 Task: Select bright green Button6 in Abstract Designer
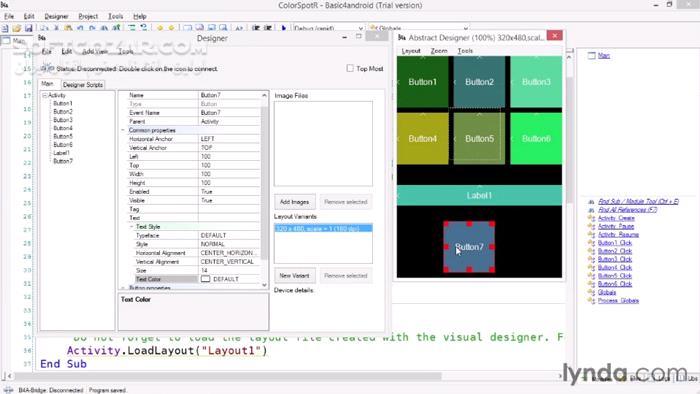click(x=536, y=138)
